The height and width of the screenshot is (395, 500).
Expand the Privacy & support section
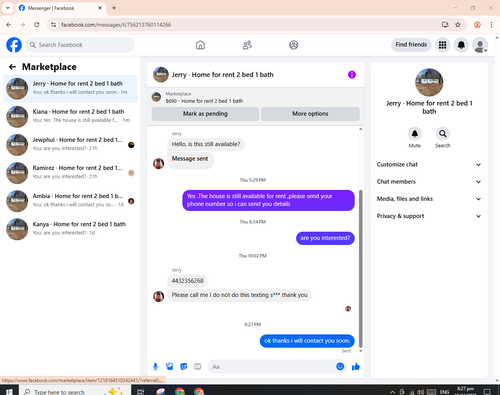[429, 216]
